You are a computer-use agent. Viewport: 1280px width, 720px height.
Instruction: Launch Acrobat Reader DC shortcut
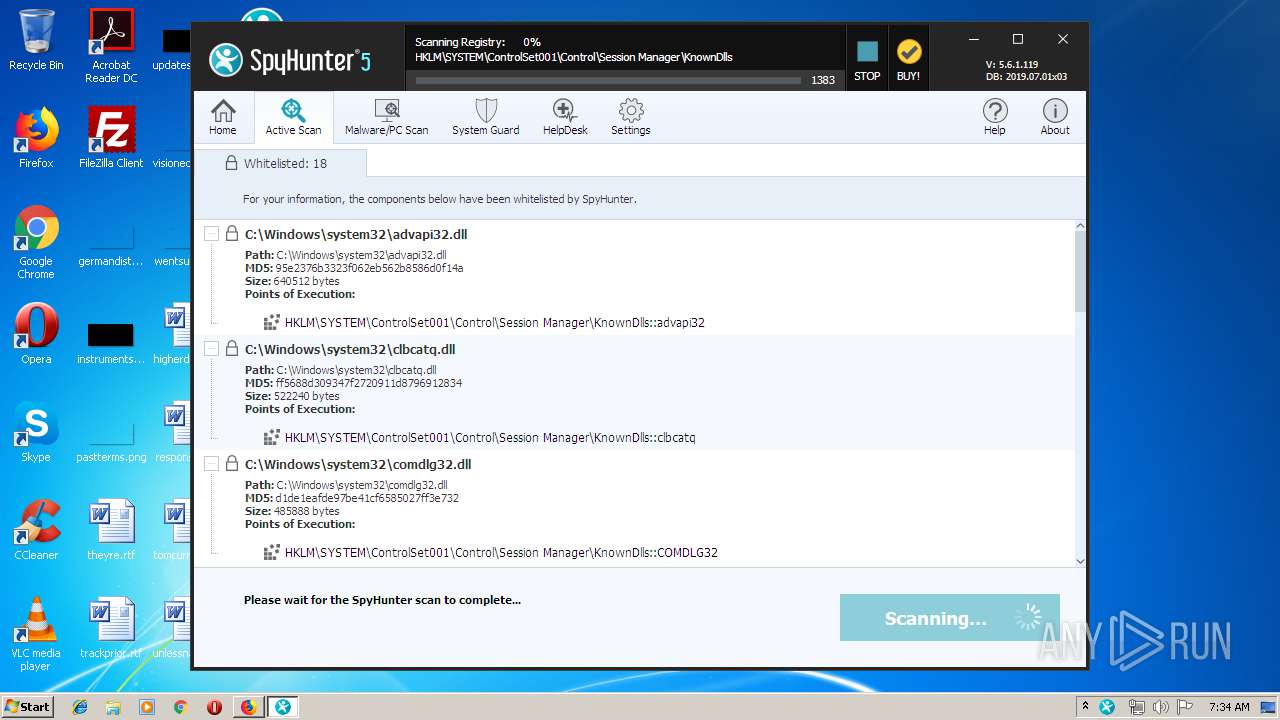tap(111, 46)
